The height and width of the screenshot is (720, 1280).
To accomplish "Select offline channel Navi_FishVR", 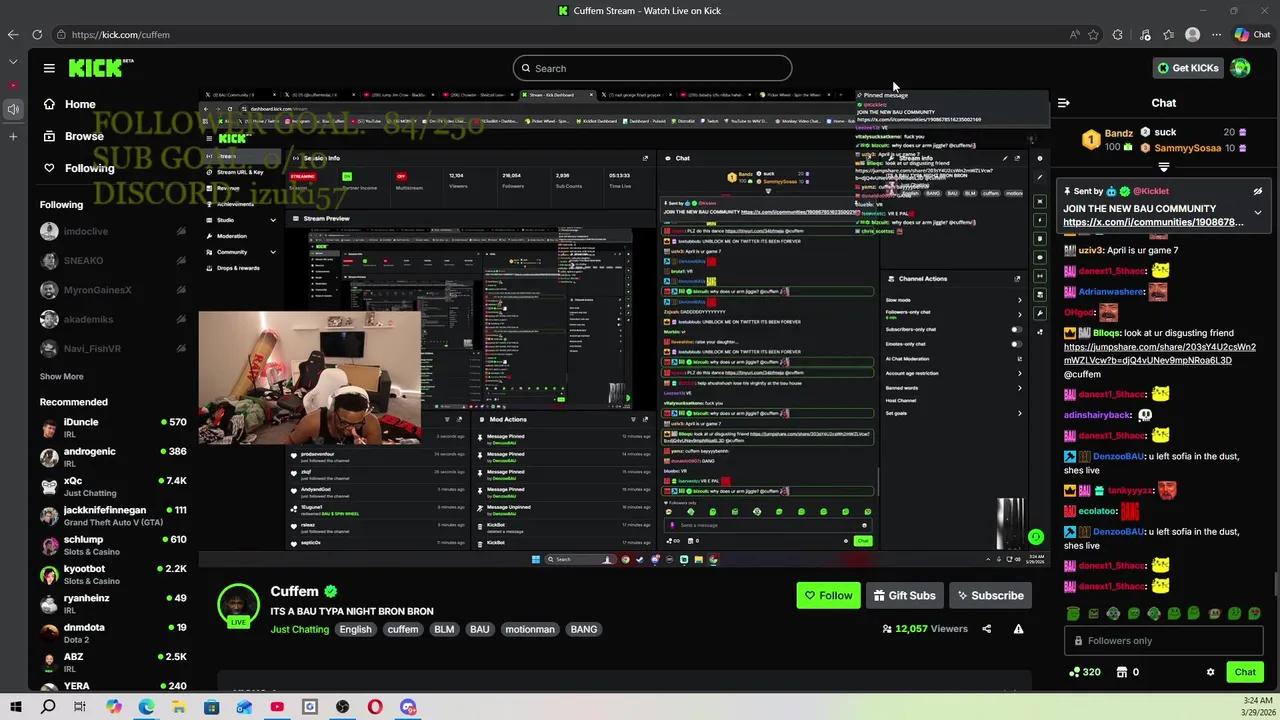I will coord(113,348).
